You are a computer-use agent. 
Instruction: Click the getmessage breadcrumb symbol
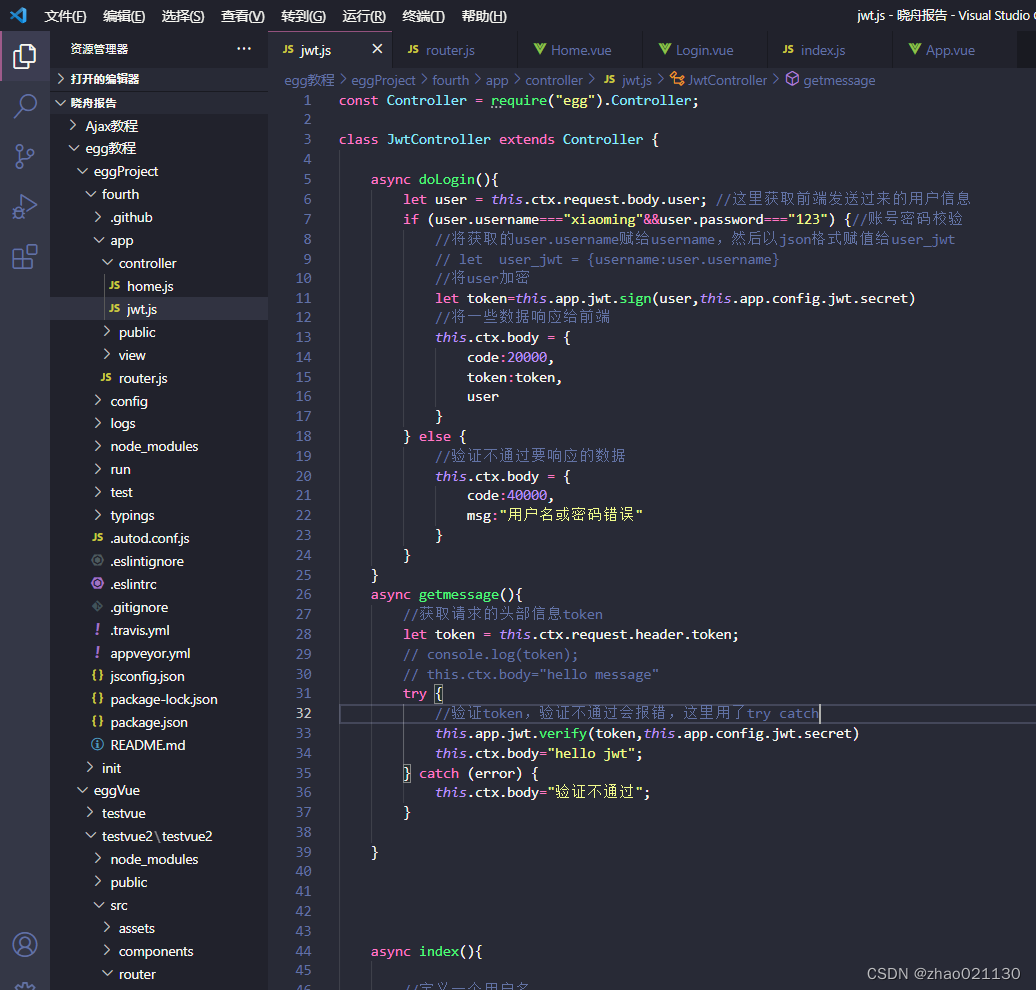click(x=838, y=80)
